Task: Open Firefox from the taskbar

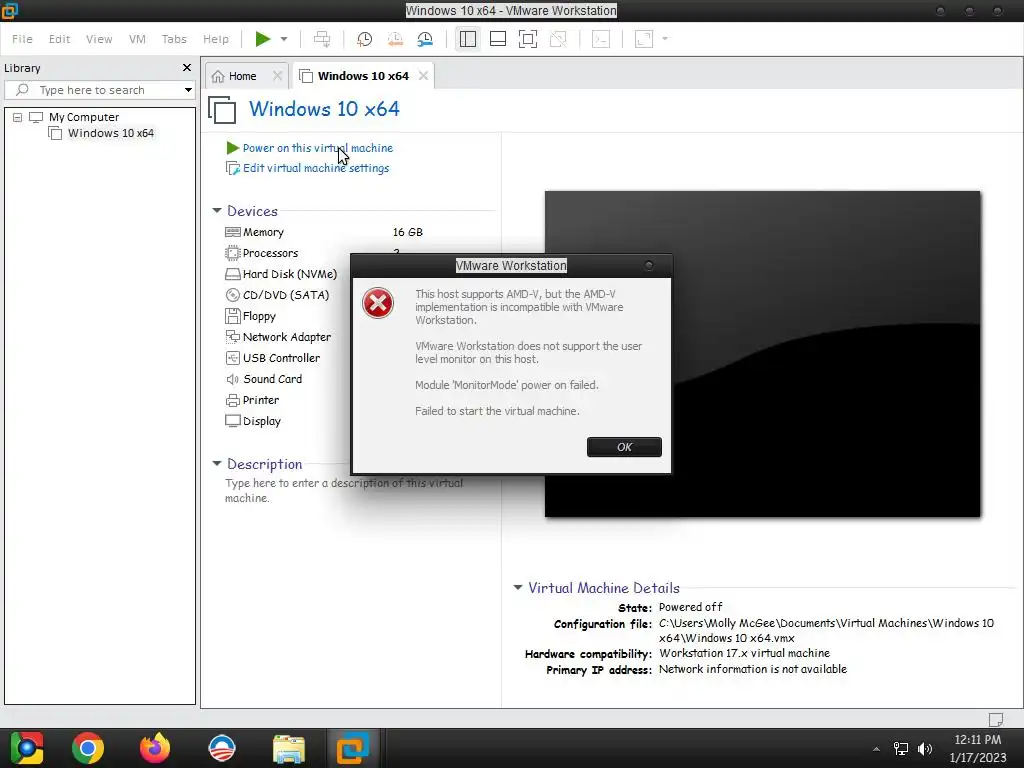Action: [x=155, y=748]
